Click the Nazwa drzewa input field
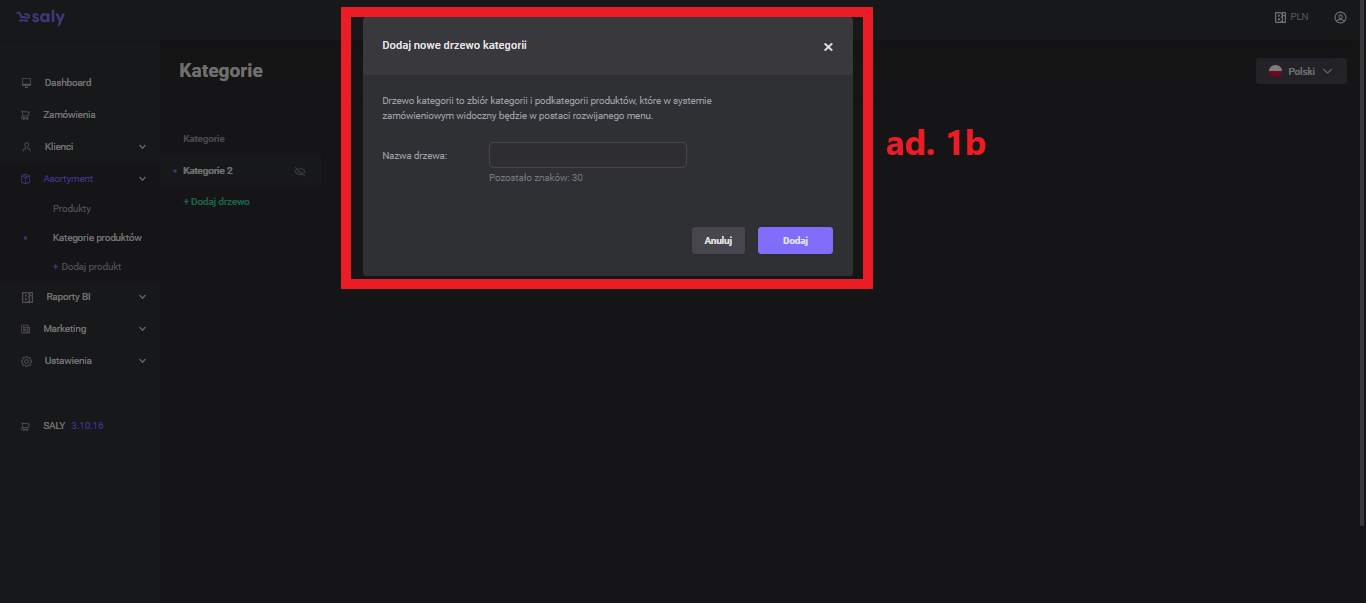Screen dimensions: 1366x603 click(x=588, y=155)
